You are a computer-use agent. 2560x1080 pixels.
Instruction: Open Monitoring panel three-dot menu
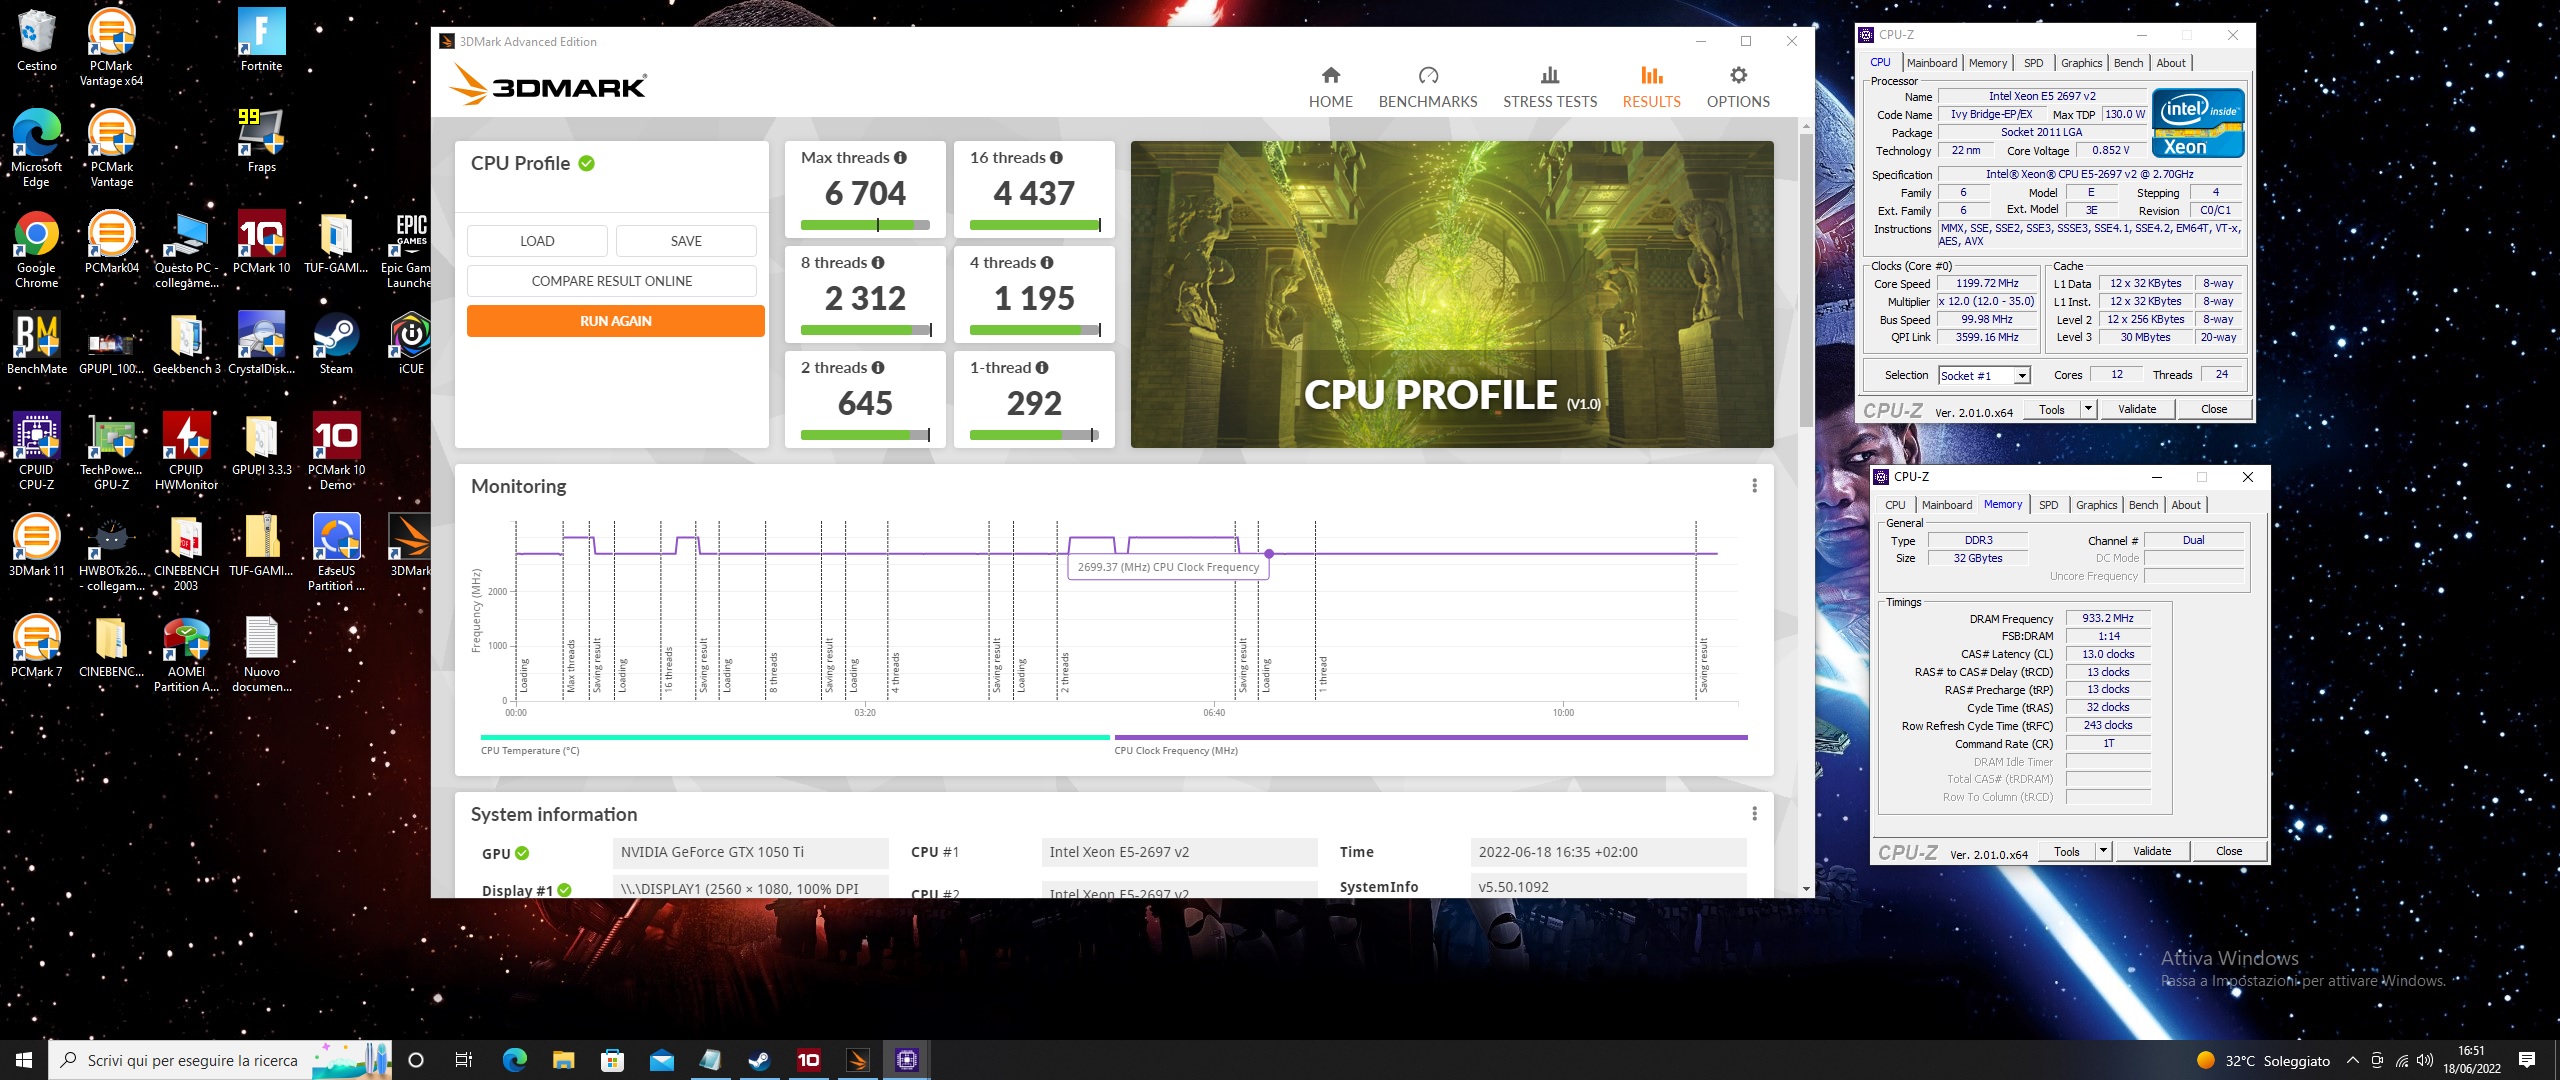pos(1754,486)
